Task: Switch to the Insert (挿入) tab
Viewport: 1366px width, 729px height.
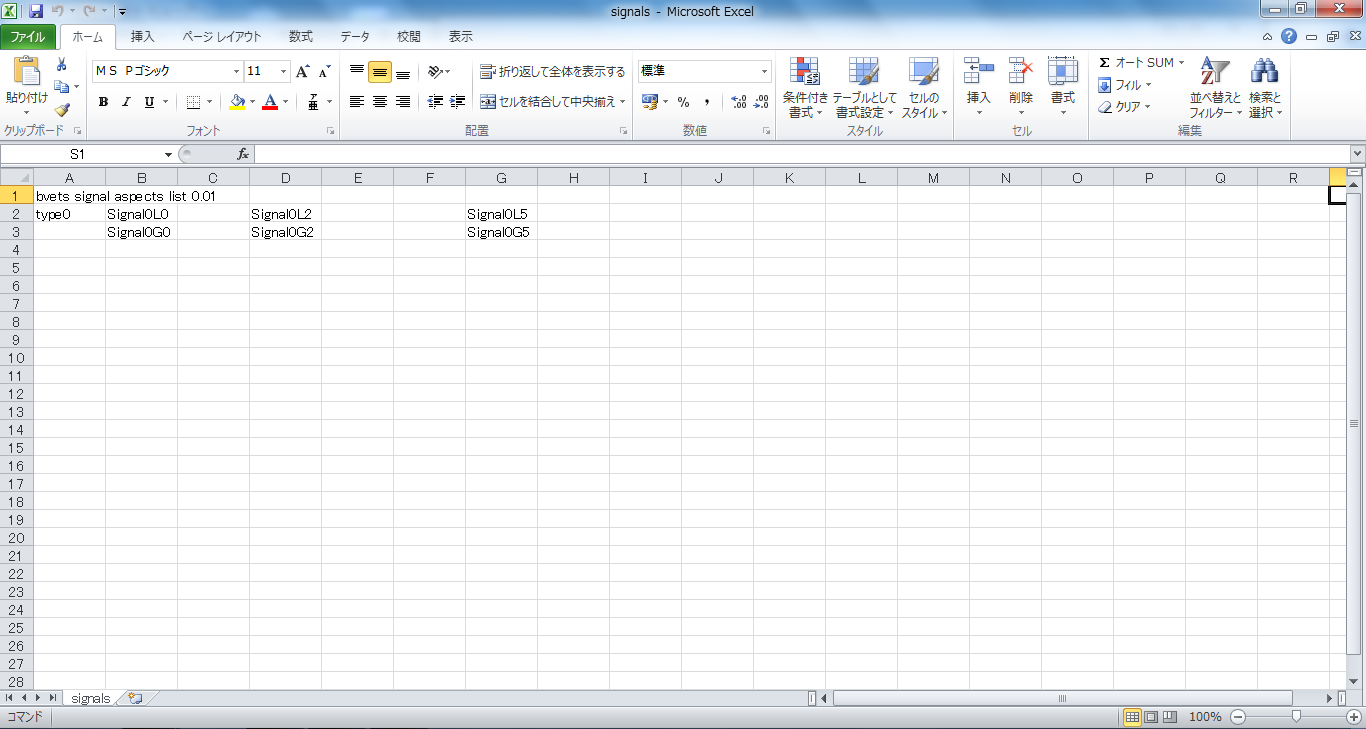Action: 143,36
